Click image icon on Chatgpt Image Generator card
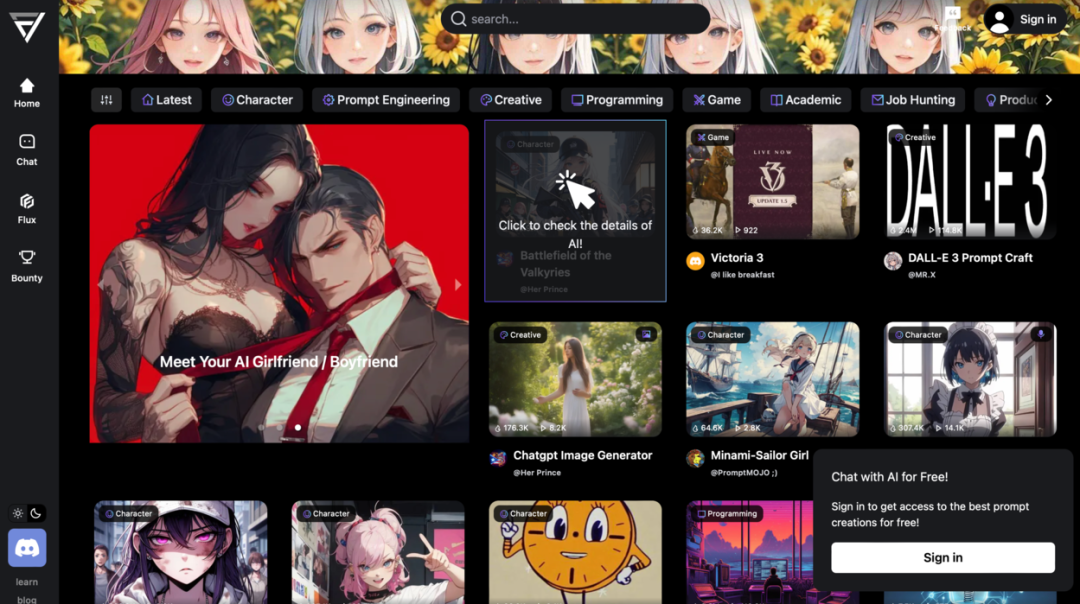Viewport: 1080px width, 604px height. click(x=646, y=334)
